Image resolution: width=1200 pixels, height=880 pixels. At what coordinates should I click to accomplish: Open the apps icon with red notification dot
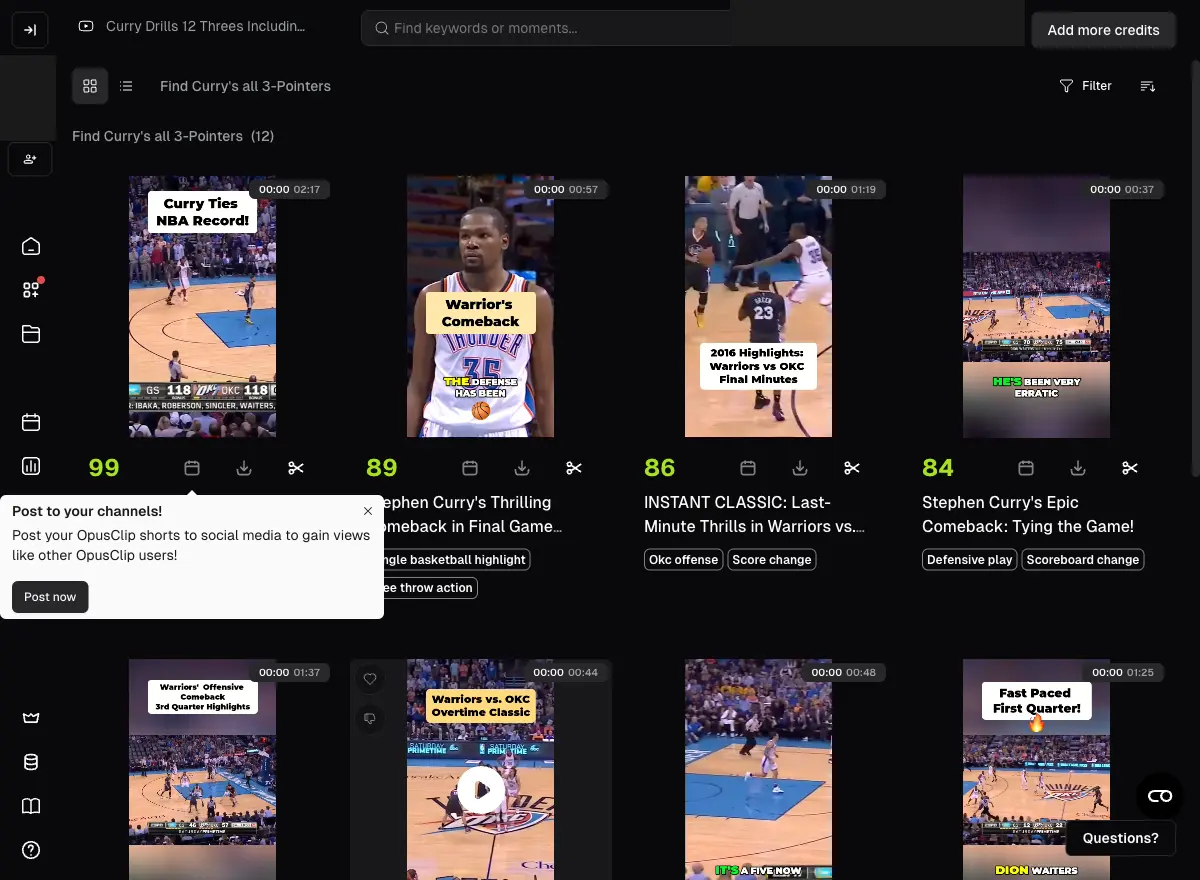(x=31, y=290)
